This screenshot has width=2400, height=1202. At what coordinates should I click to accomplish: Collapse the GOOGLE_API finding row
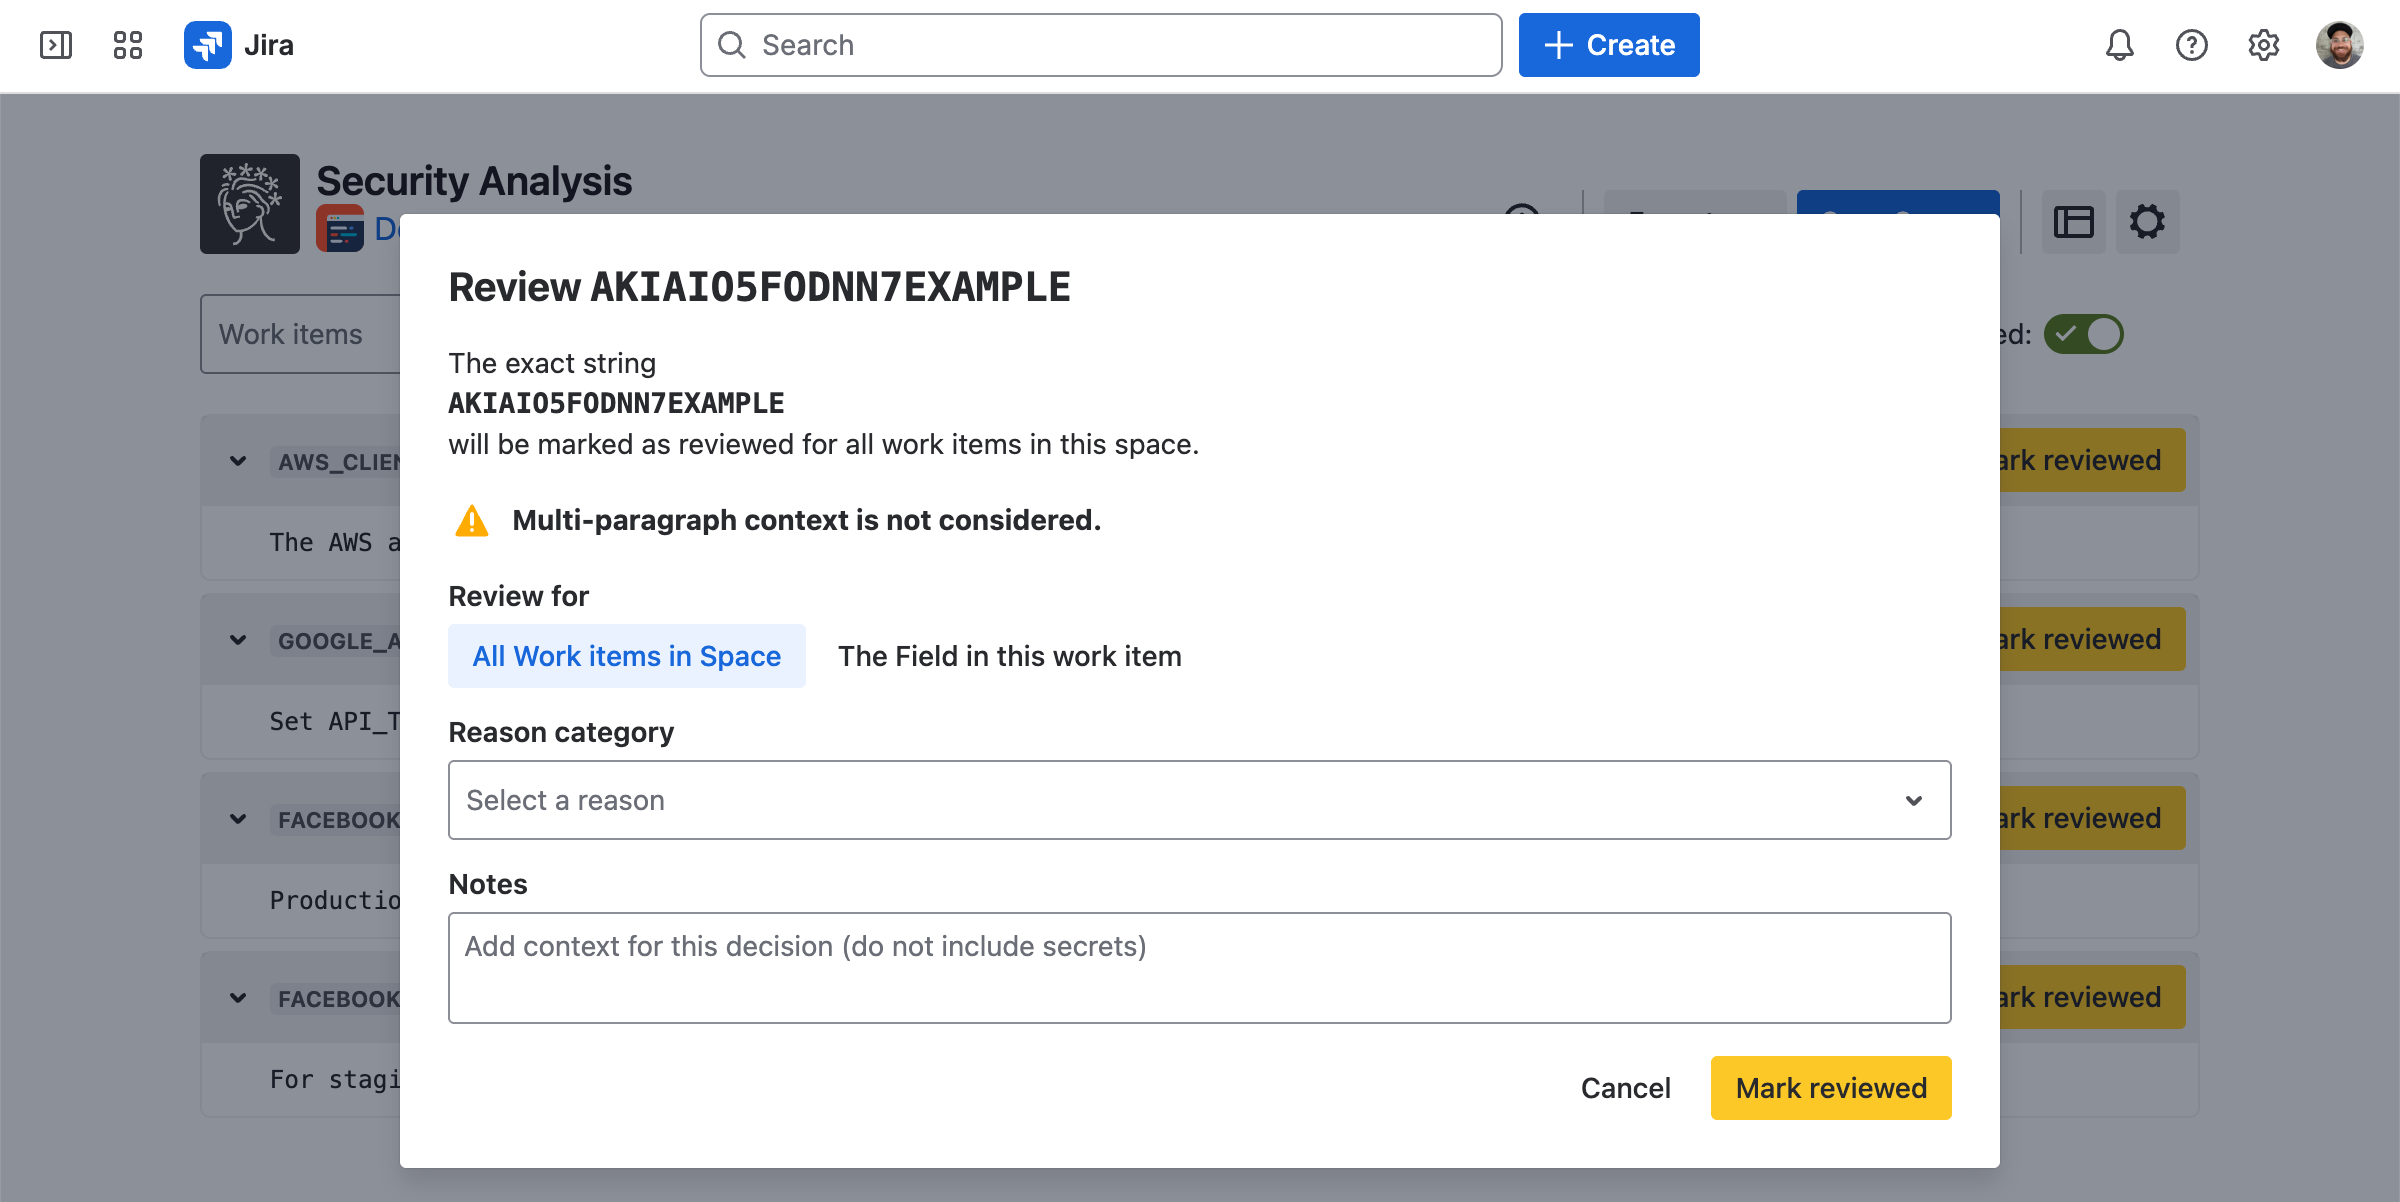238,640
